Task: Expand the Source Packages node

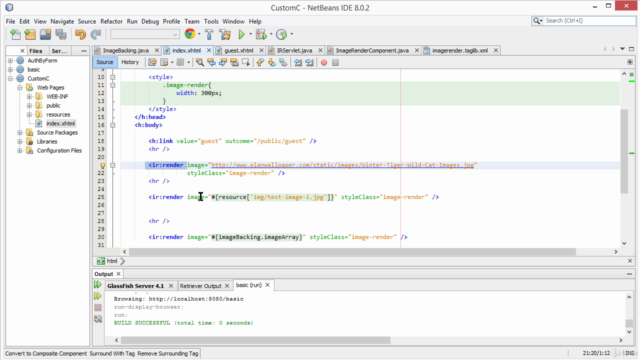Action: point(20,133)
